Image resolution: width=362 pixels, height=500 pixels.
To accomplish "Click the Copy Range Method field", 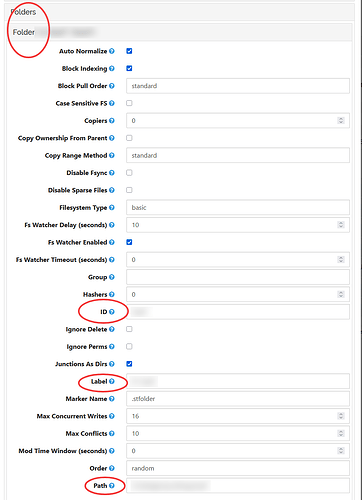I will [238, 155].
